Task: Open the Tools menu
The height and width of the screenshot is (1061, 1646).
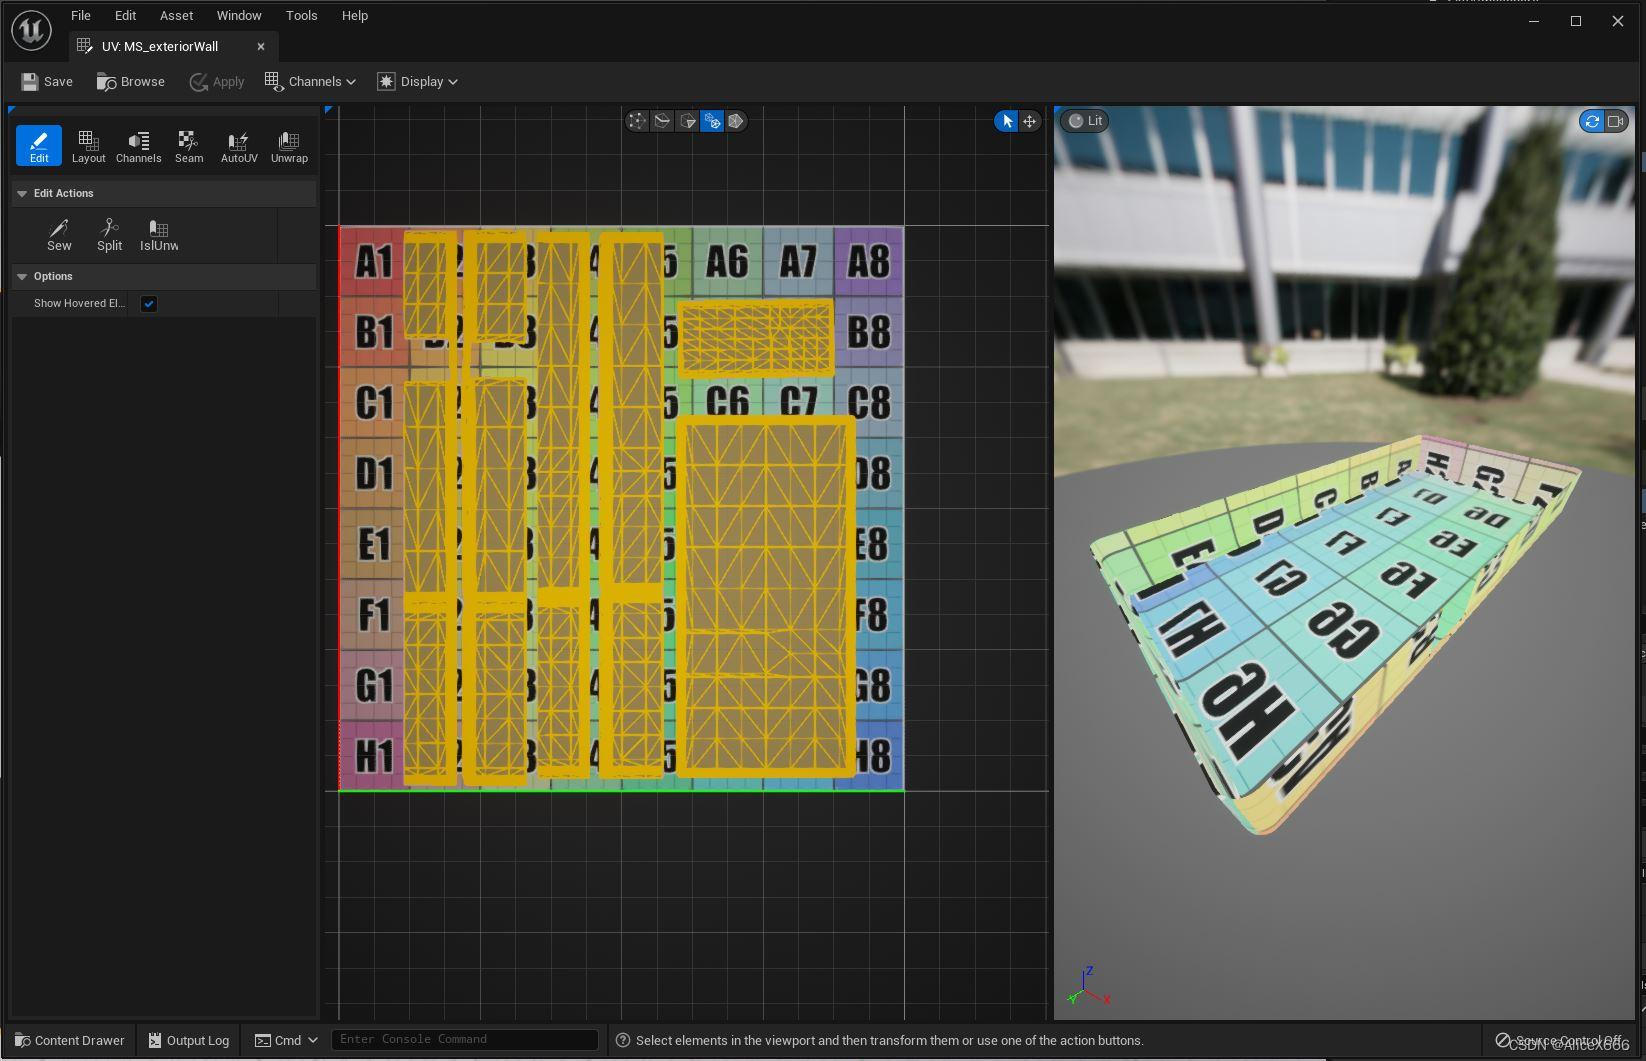Action: click(301, 16)
